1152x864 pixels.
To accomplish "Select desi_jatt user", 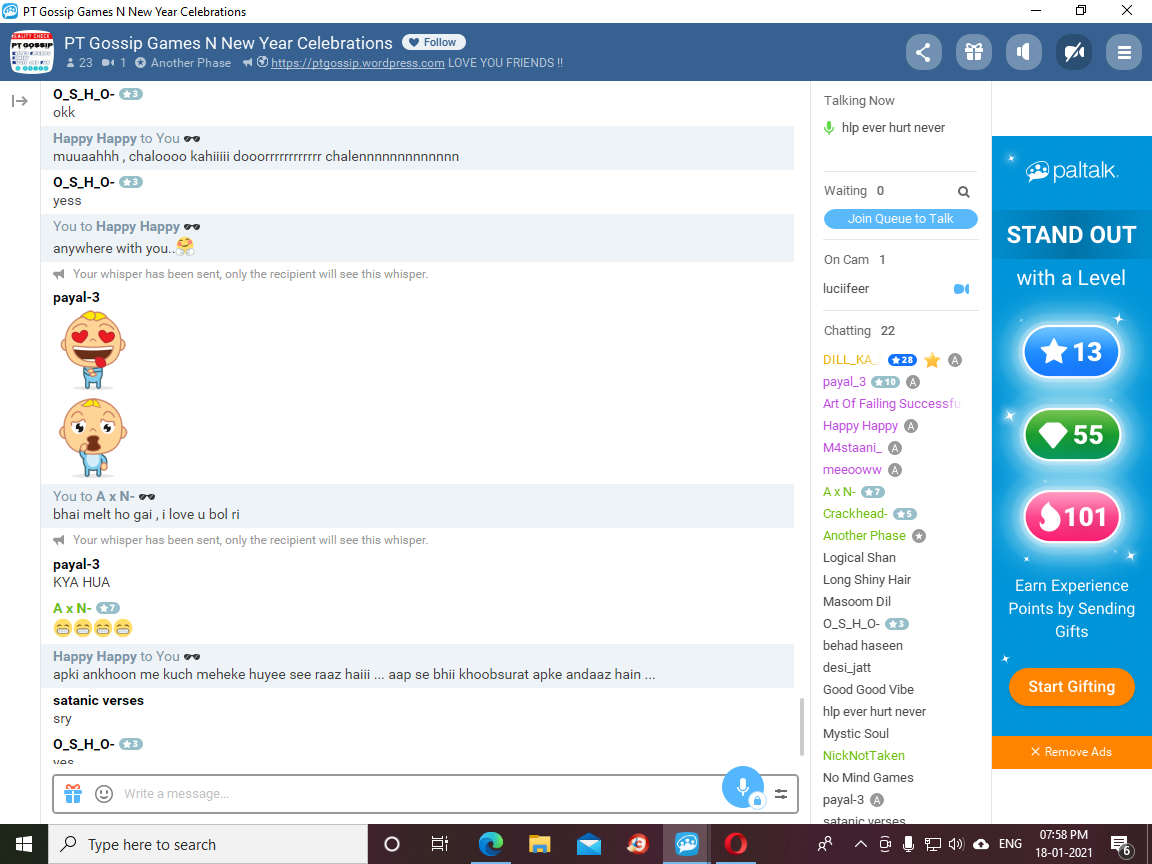I will tap(846, 669).
